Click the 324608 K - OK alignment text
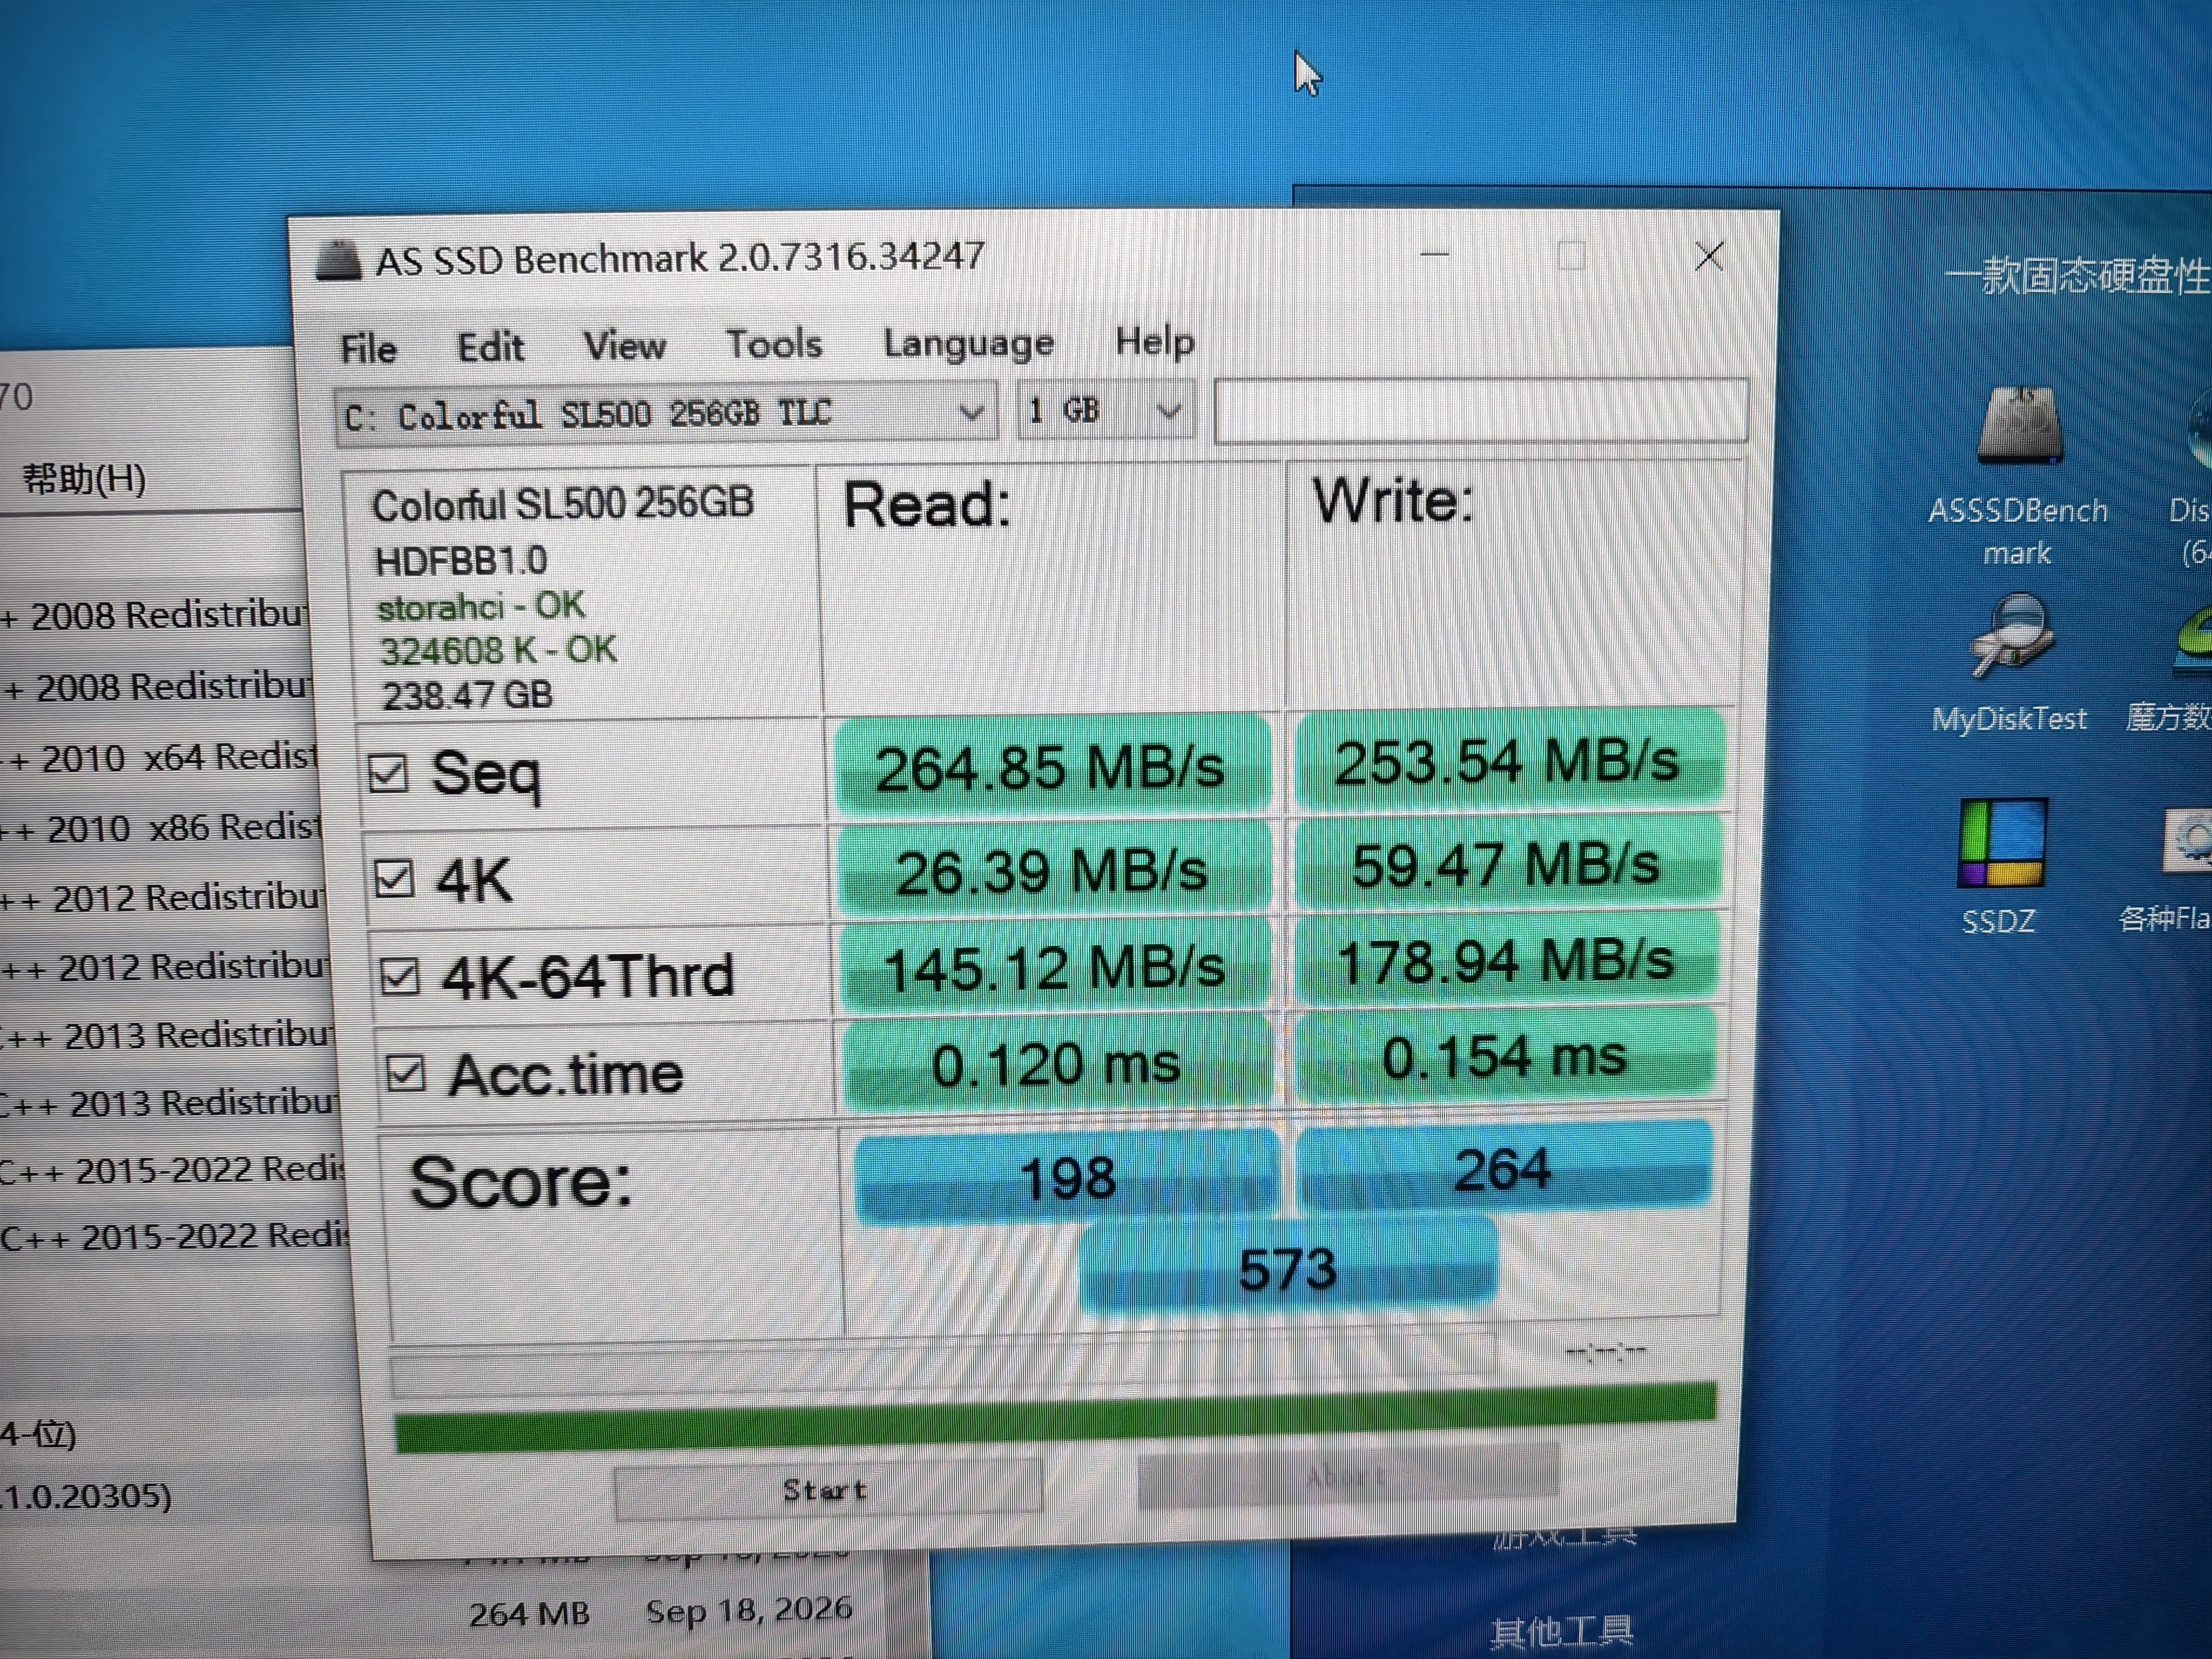Screen dimensions: 2212x1659 498,650
